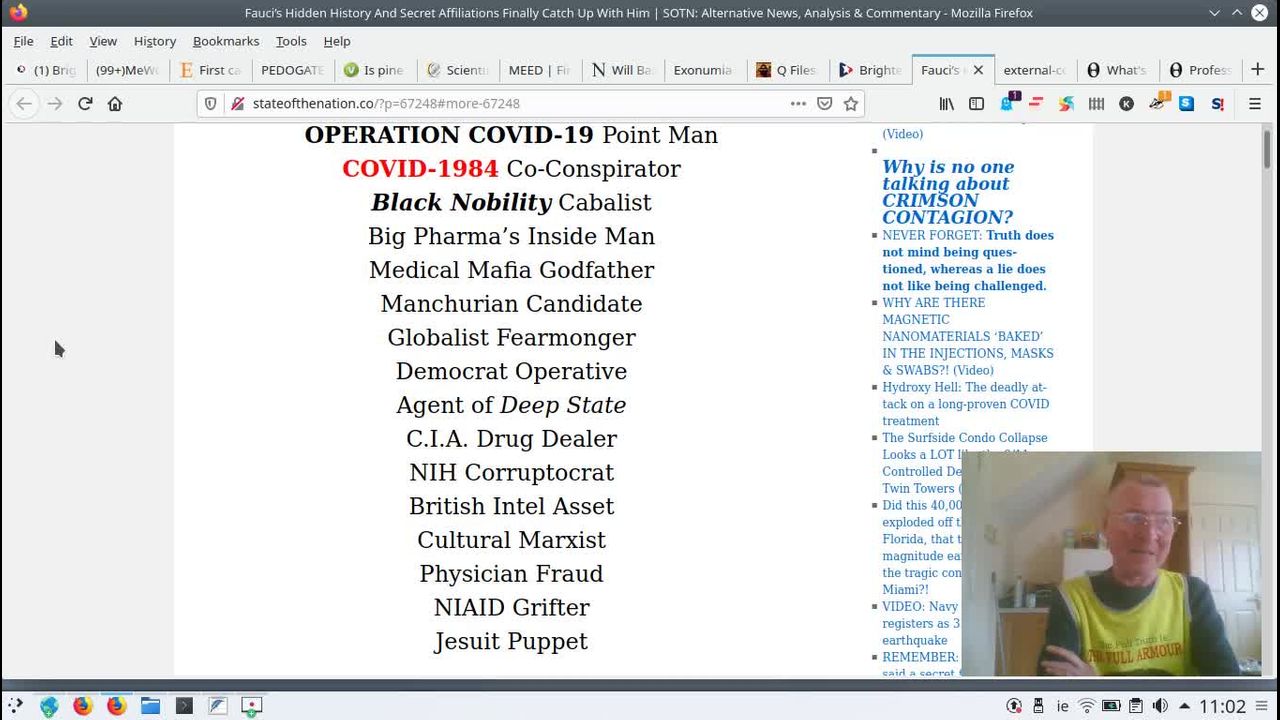Open the Firefox hamburger menu

tap(1255, 103)
